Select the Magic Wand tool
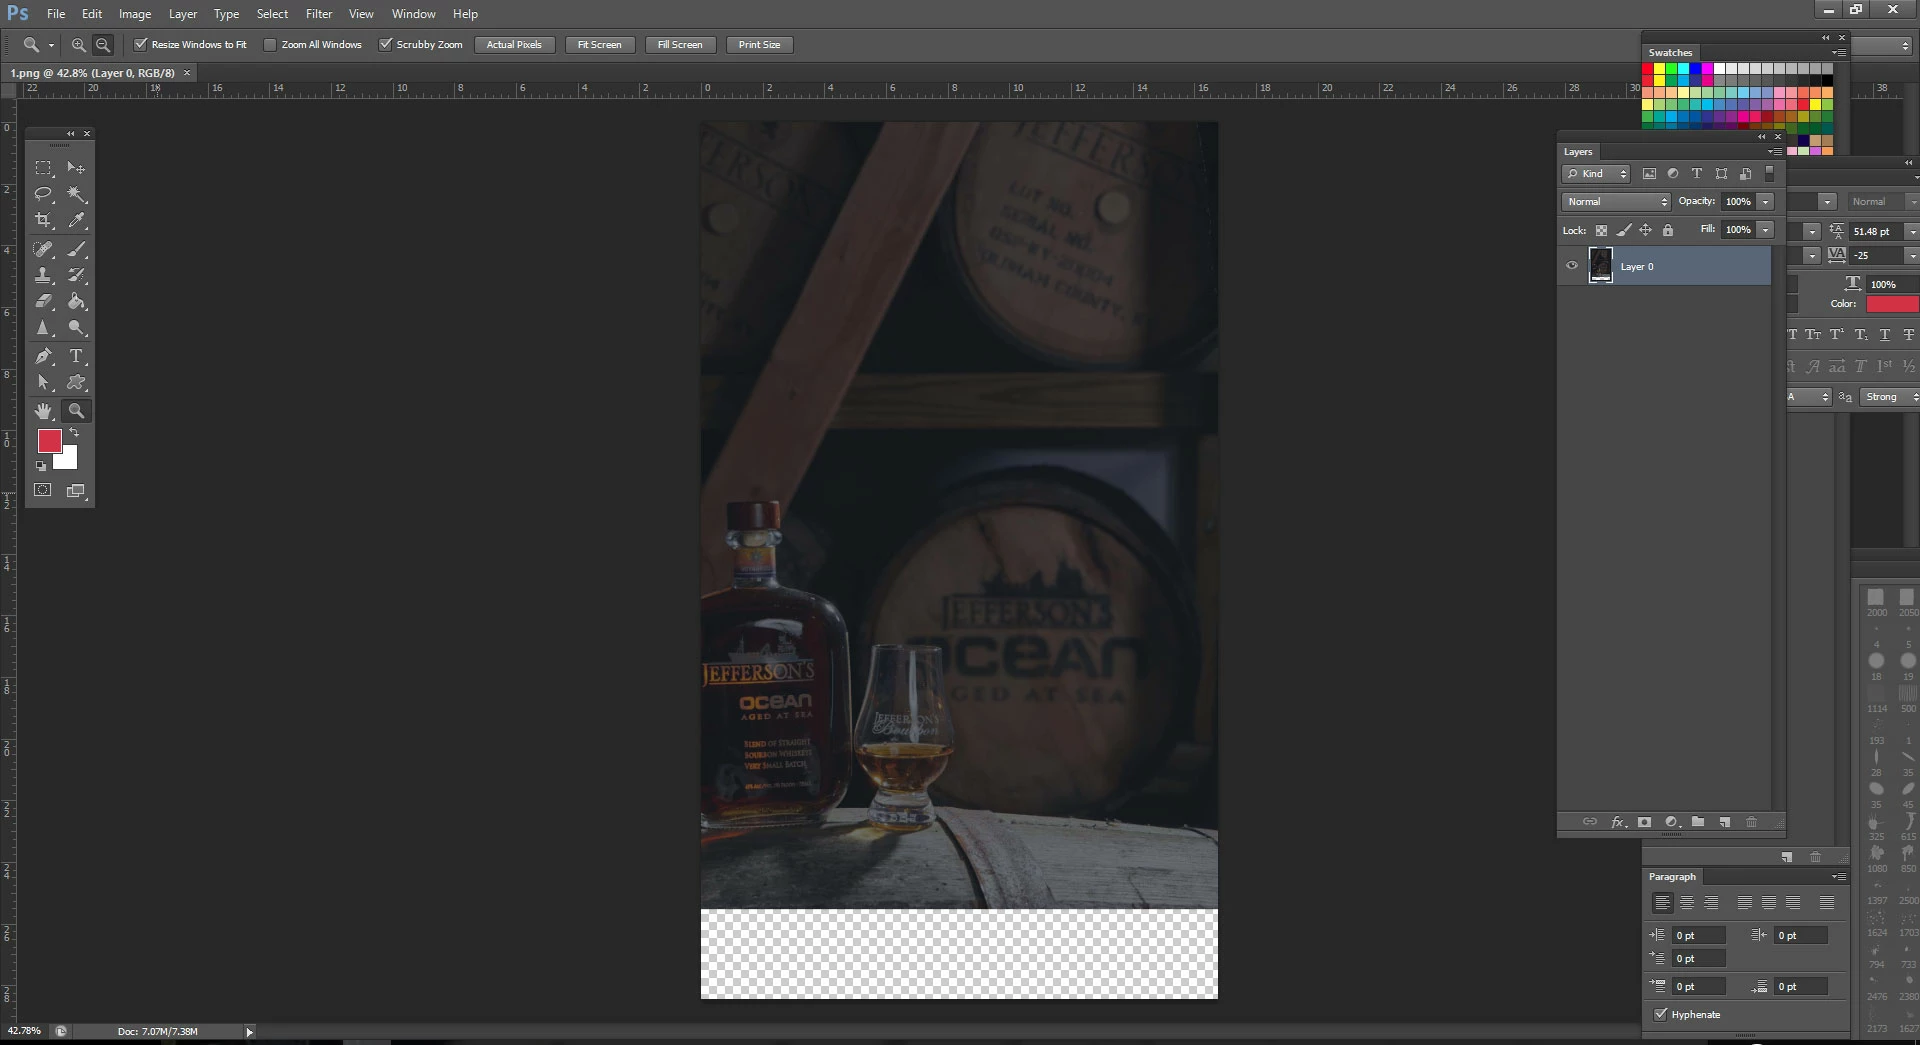This screenshot has width=1920, height=1045. pos(76,194)
